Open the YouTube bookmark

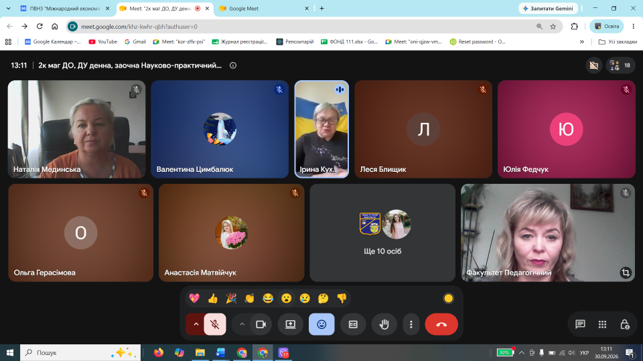[103, 41]
